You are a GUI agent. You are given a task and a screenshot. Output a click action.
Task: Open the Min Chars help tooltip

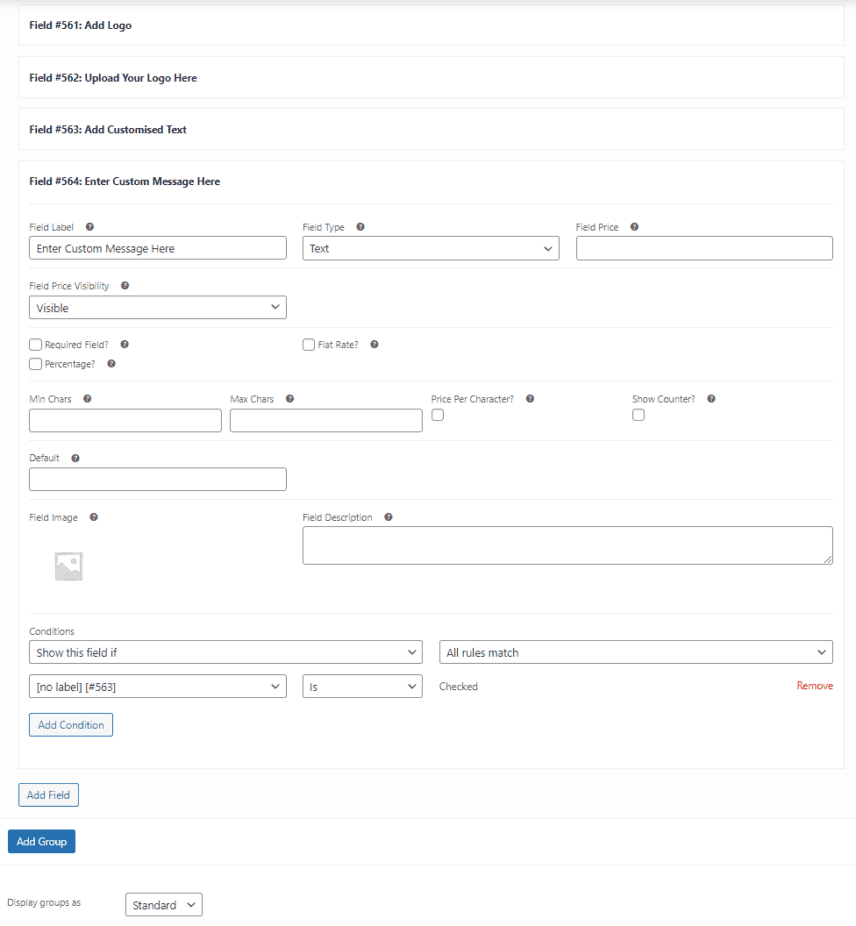(87, 399)
